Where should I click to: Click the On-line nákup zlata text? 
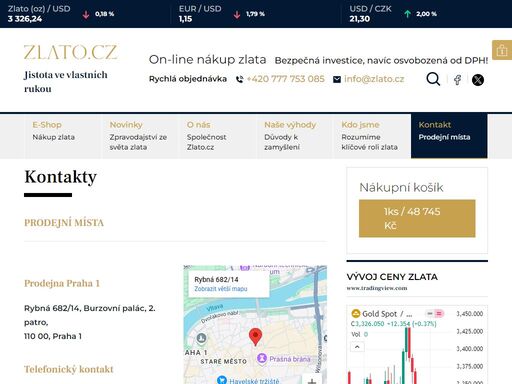(207, 60)
